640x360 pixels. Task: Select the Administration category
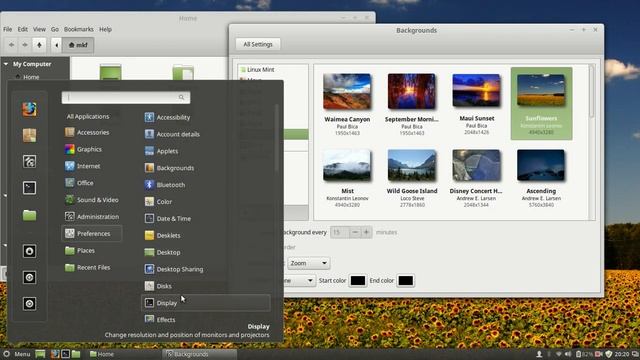92,216
